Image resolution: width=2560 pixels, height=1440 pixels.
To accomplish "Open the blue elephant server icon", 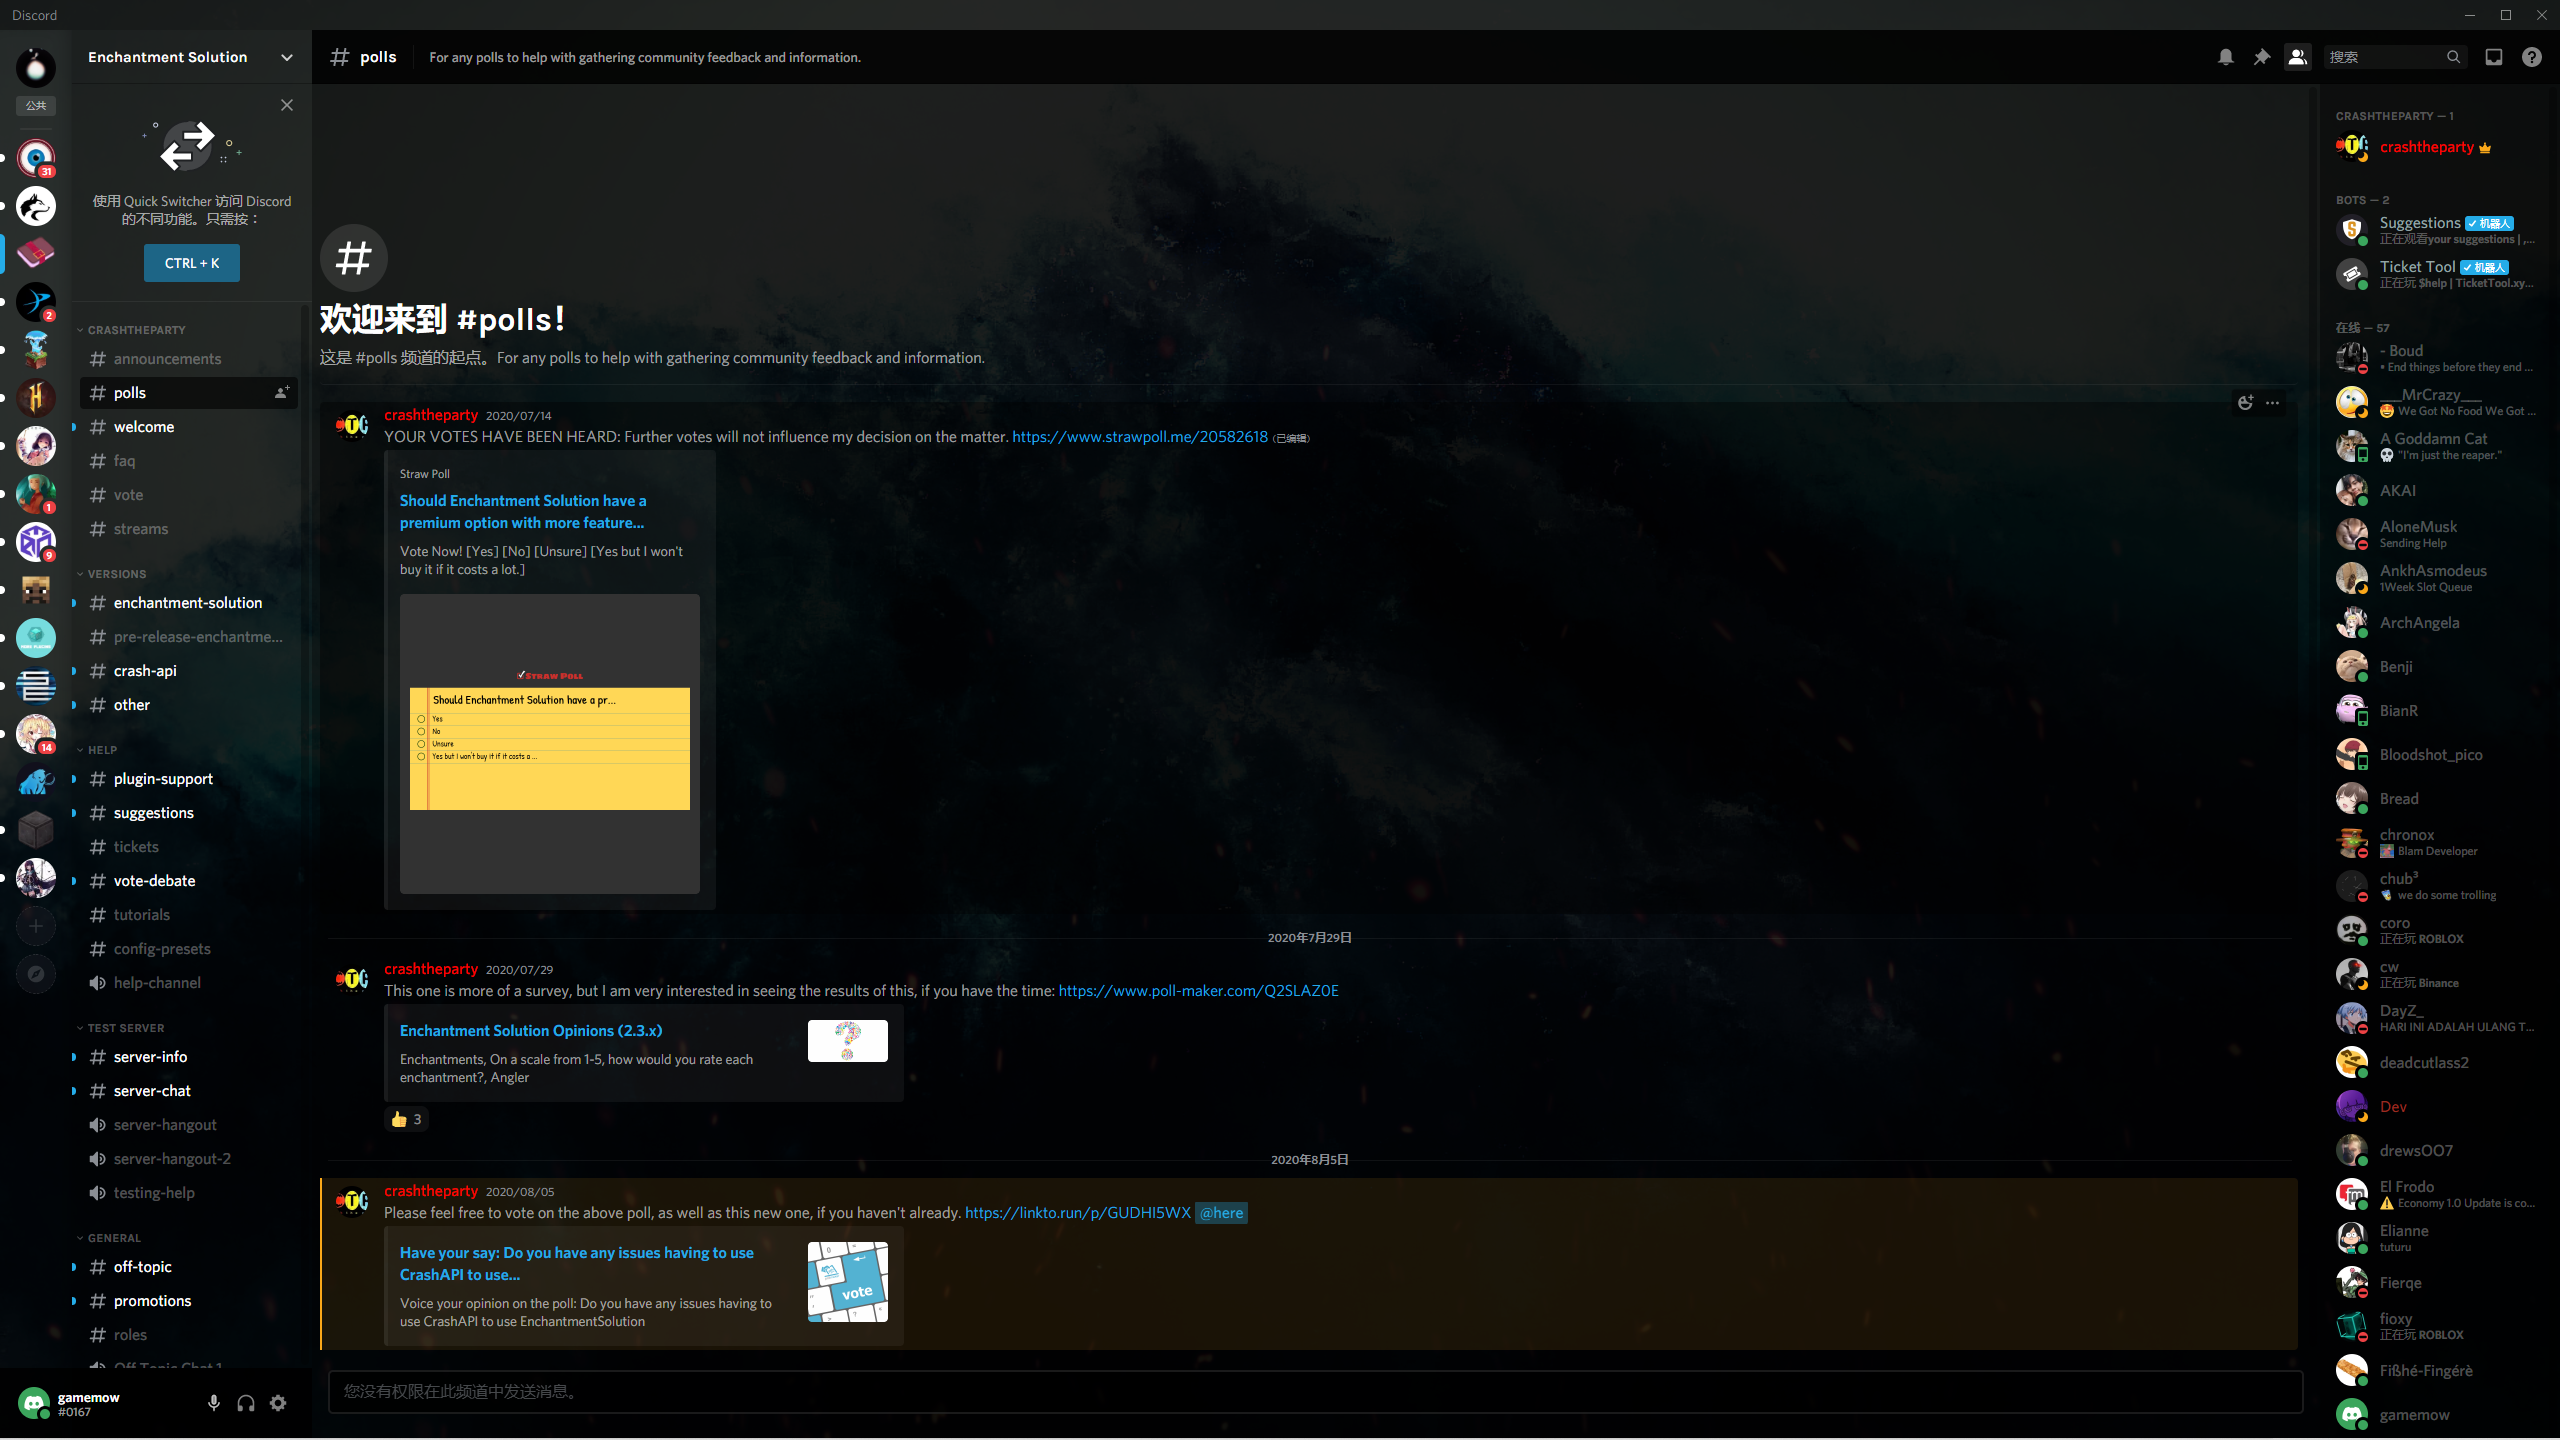I will [x=36, y=782].
